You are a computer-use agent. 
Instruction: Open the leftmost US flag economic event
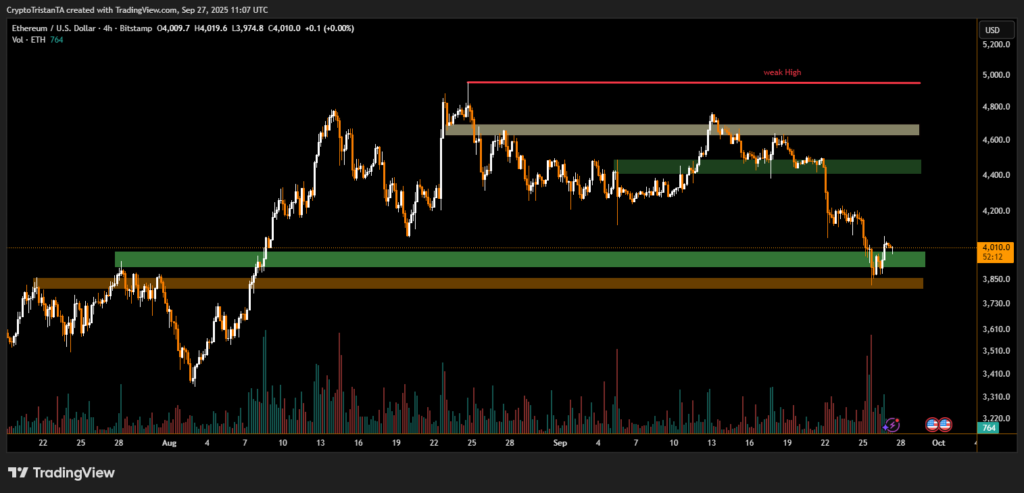[932, 425]
